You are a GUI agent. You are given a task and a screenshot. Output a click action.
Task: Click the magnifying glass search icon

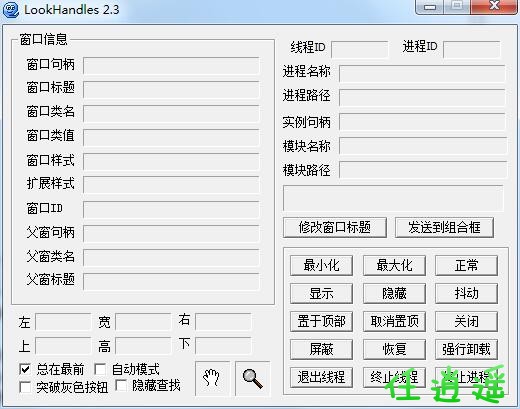pos(252,378)
